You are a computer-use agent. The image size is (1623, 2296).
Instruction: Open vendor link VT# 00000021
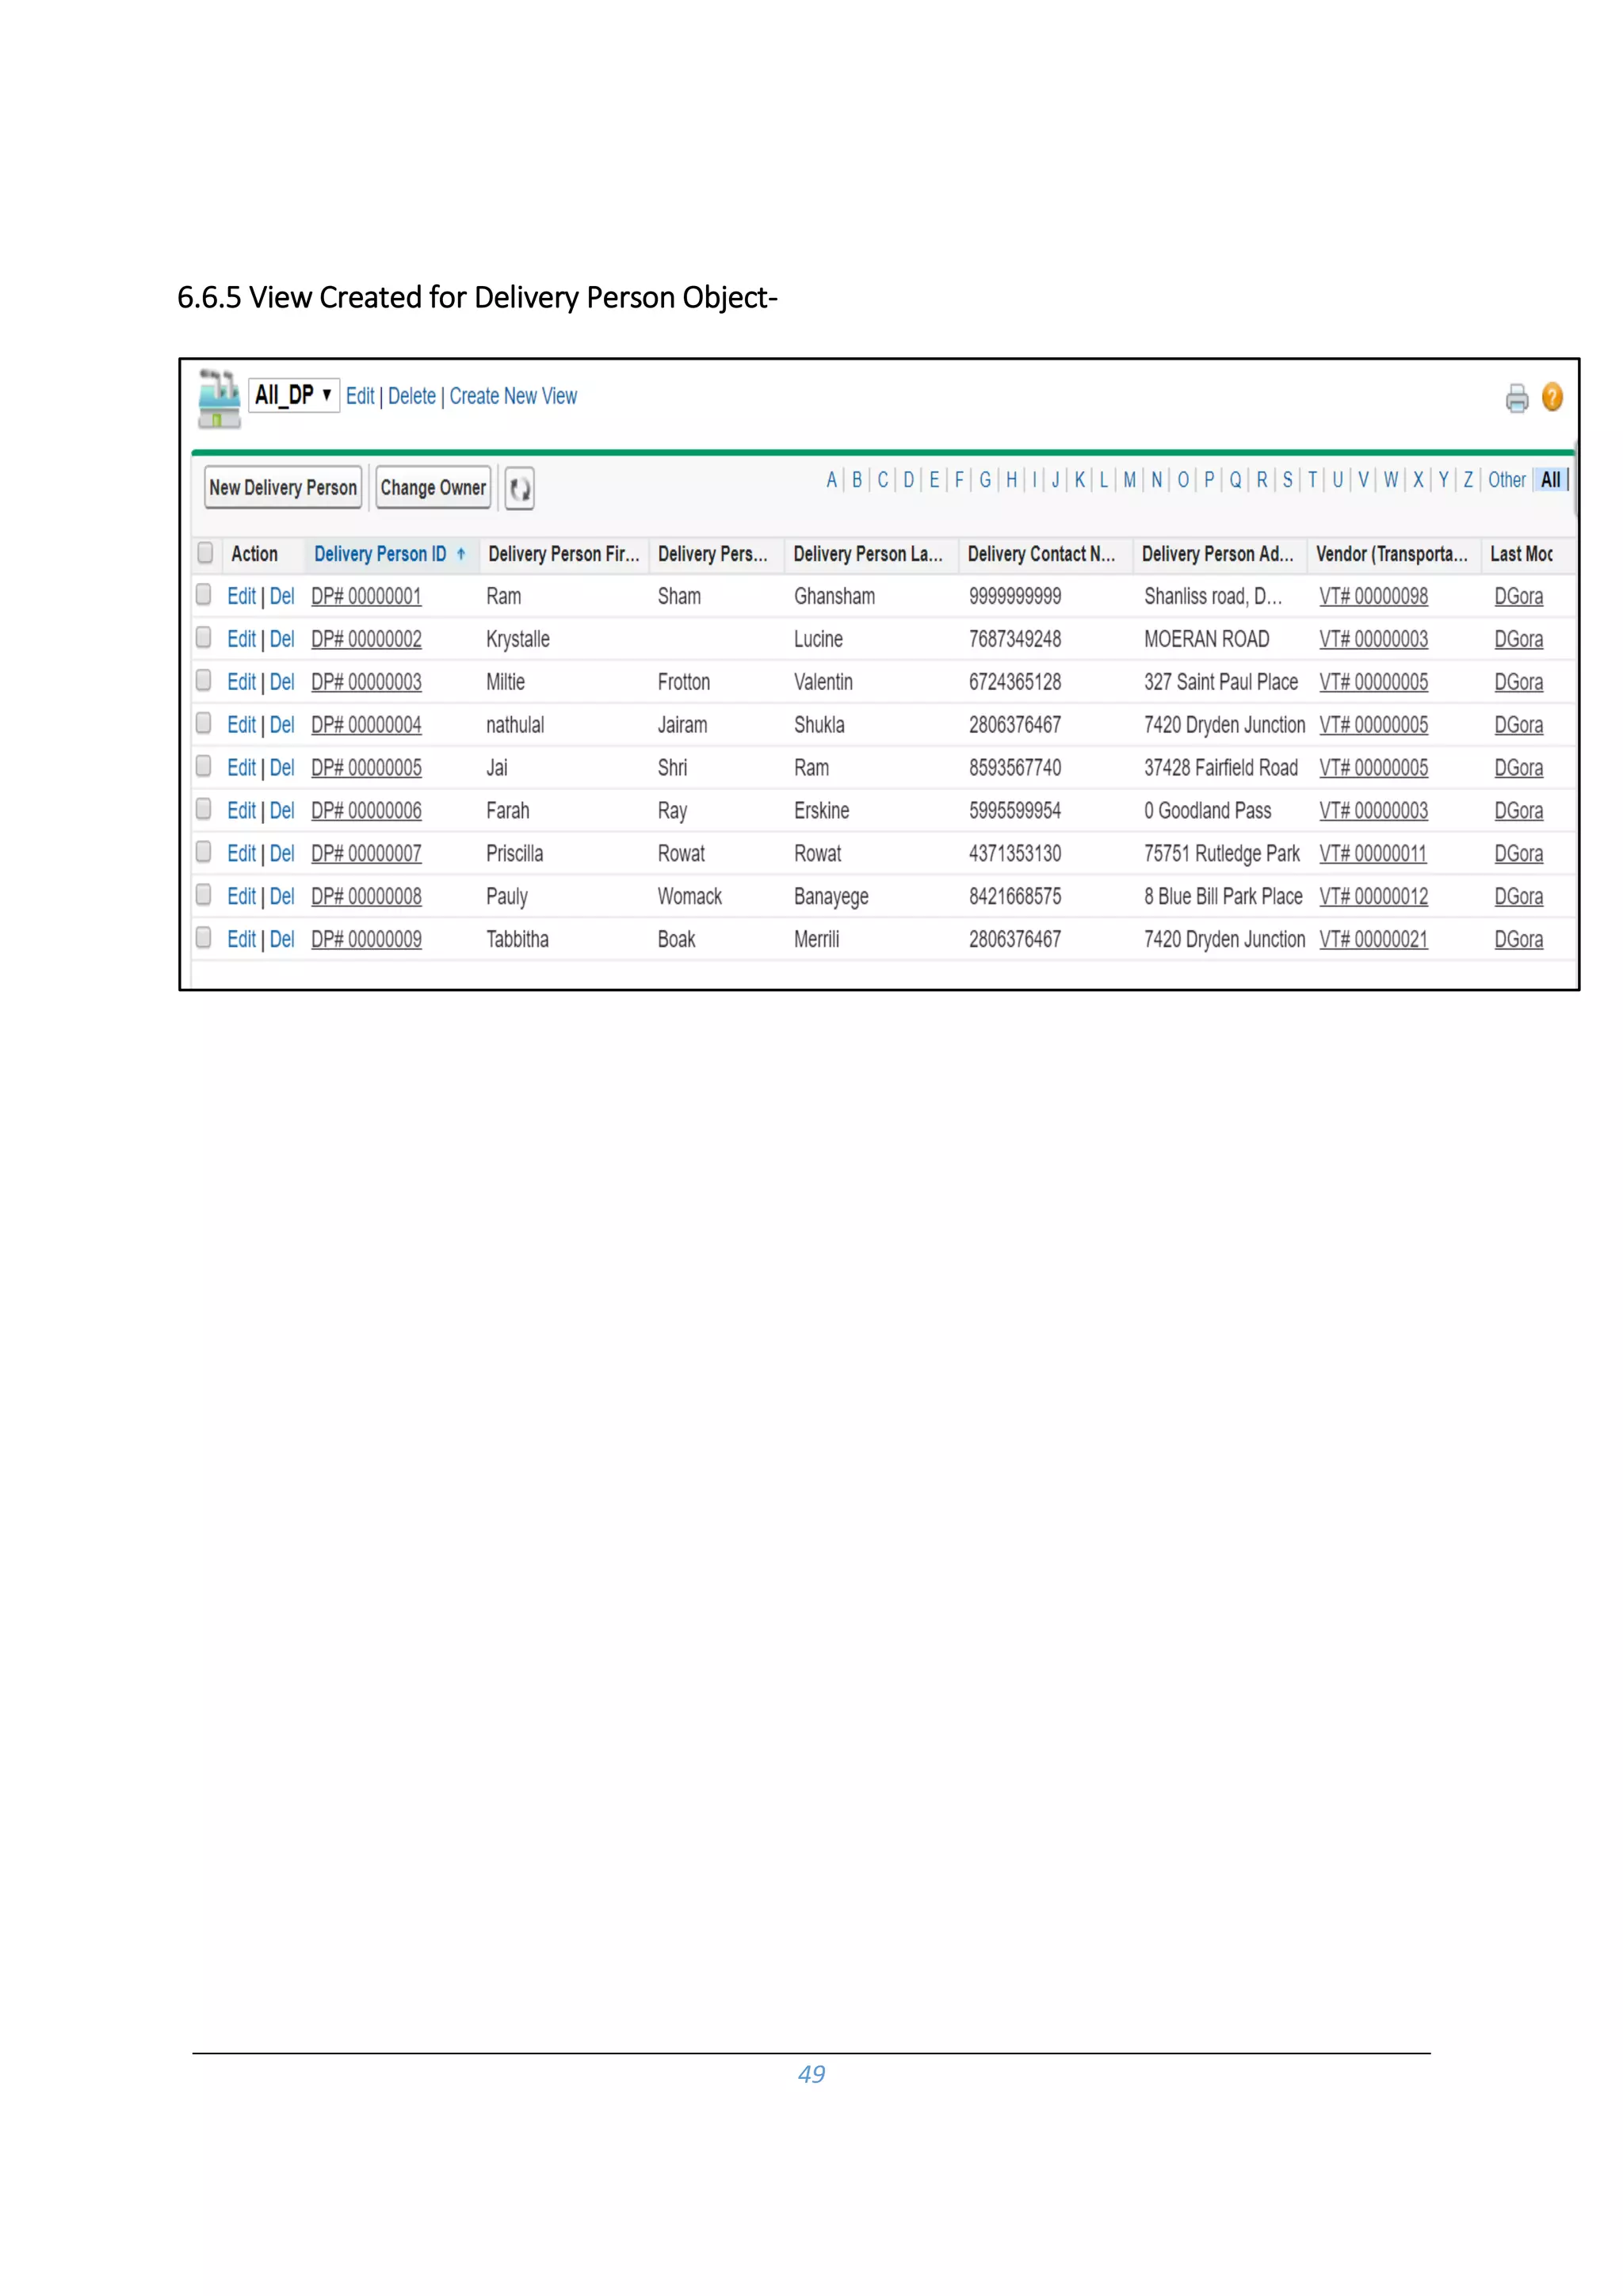(x=1373, y=940)
